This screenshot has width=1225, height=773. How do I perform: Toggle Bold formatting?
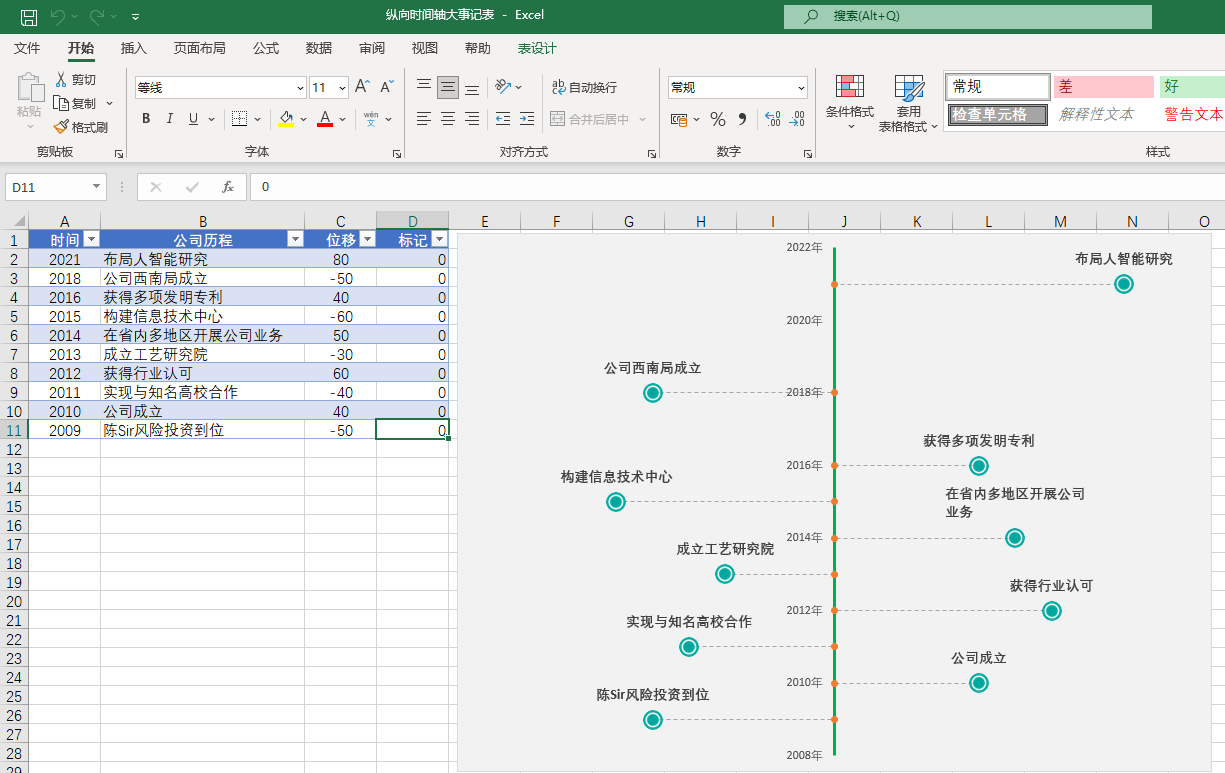point(146,119)
